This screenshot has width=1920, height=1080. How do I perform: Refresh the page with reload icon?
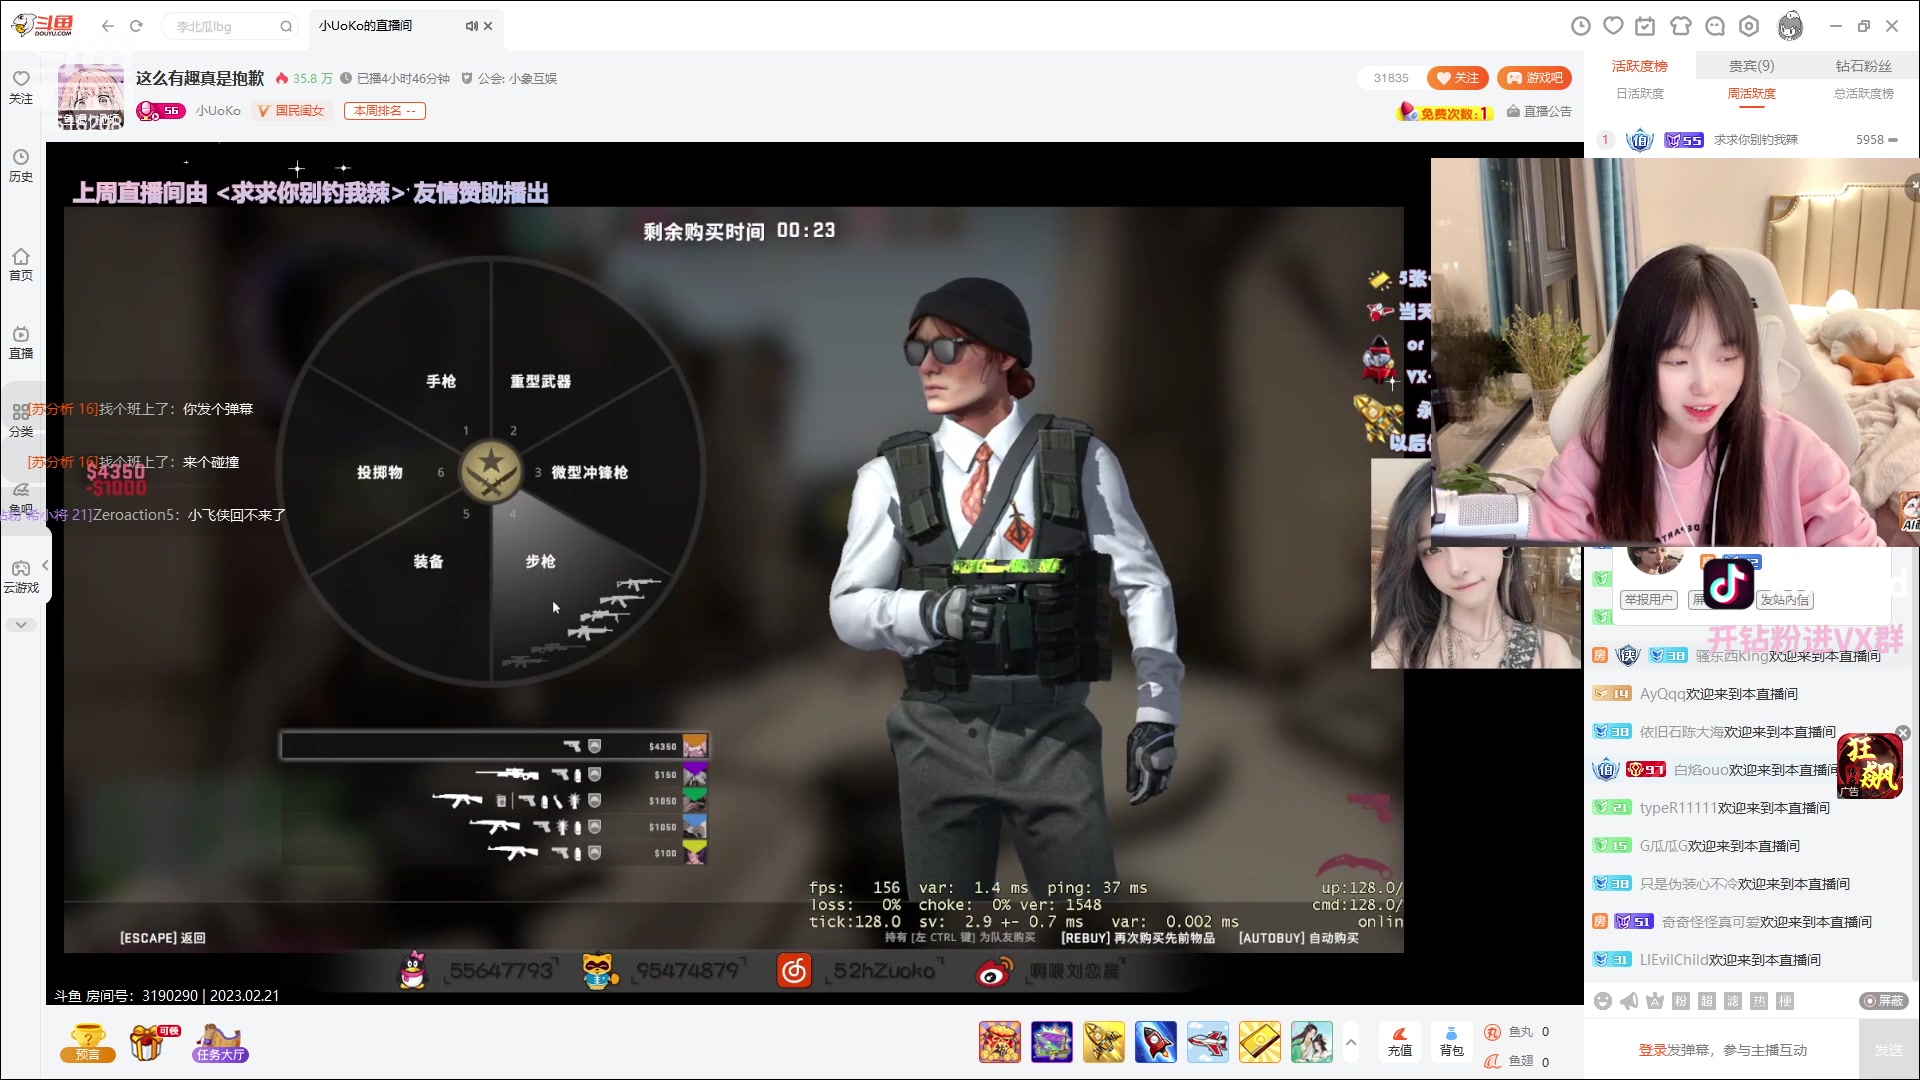tap(137, 26)
